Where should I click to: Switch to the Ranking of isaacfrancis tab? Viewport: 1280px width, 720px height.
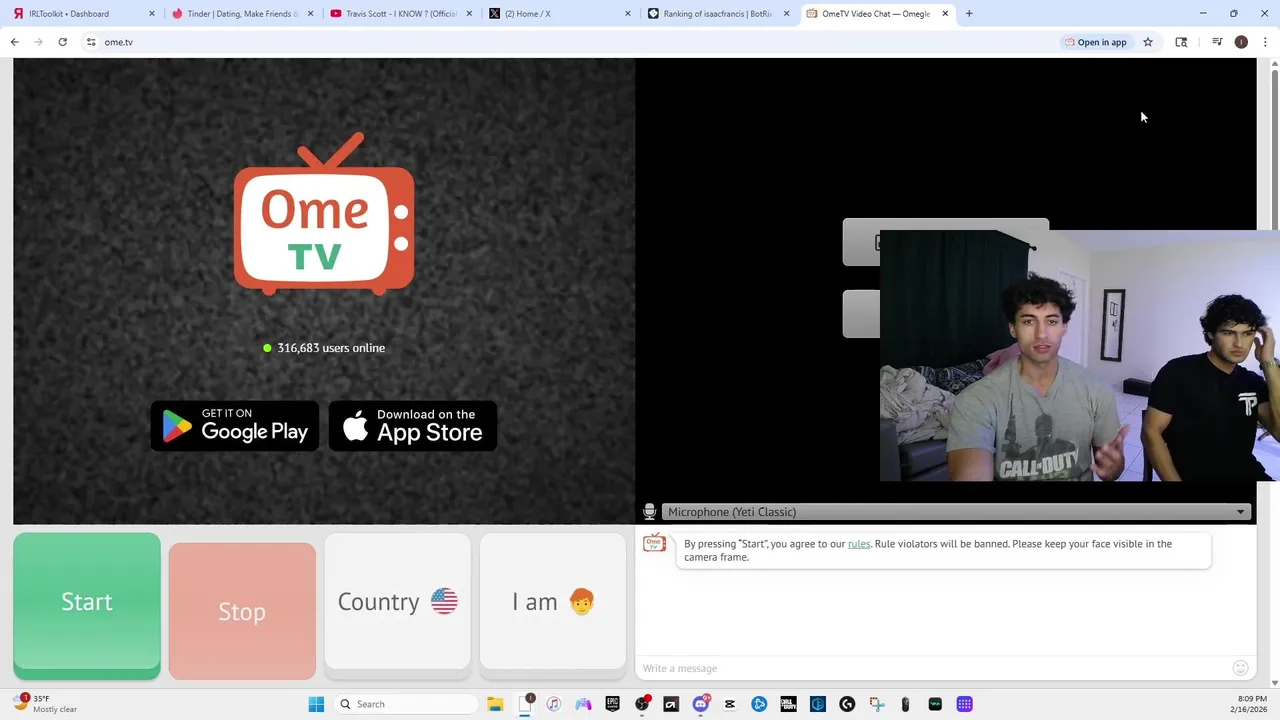coord(717,14)
